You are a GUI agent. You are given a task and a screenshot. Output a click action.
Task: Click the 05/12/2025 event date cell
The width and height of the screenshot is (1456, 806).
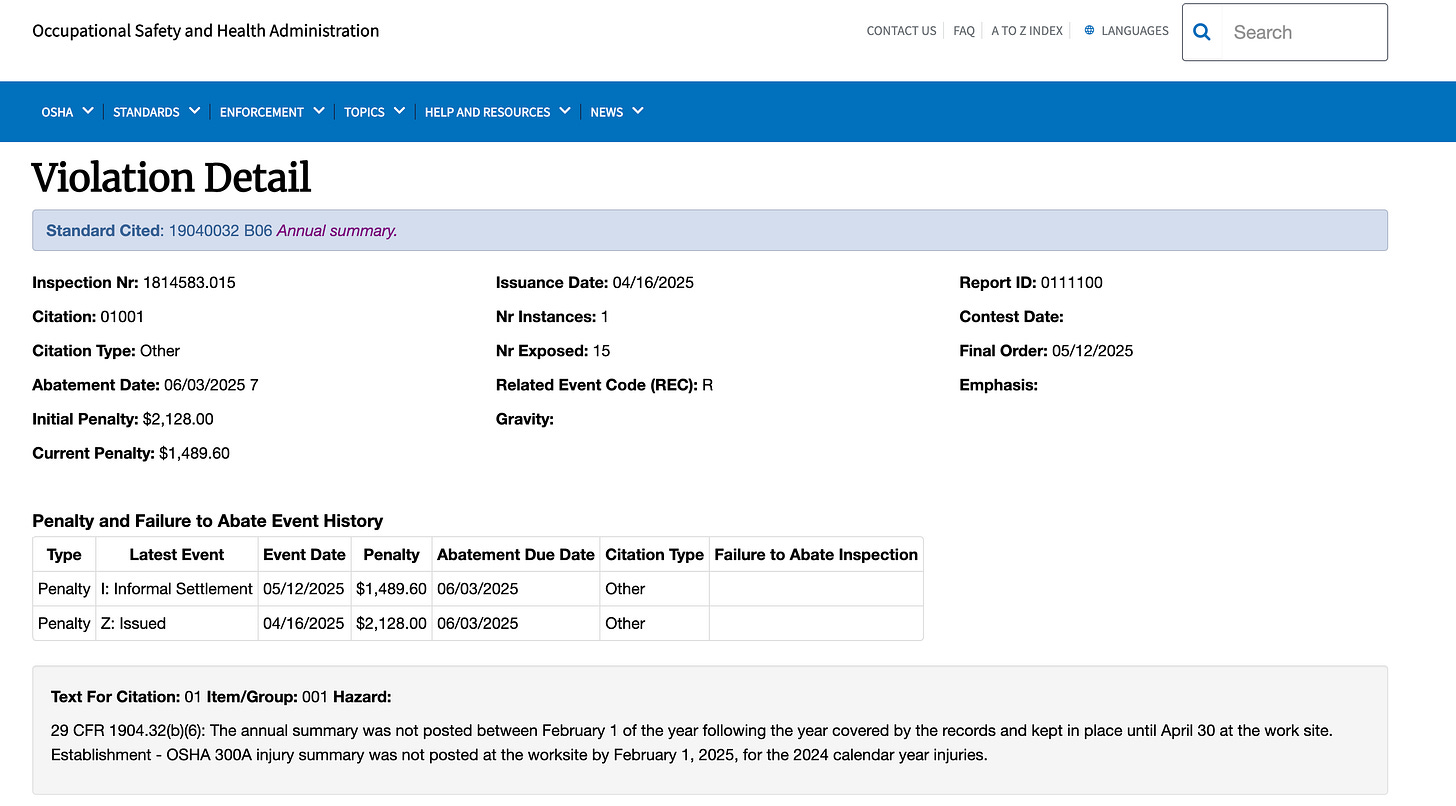[x=304, y=589]
